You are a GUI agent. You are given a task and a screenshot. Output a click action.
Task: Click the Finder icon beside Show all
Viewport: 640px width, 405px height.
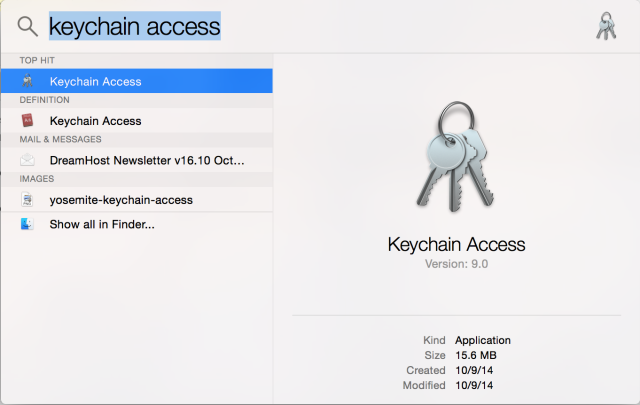27,224
